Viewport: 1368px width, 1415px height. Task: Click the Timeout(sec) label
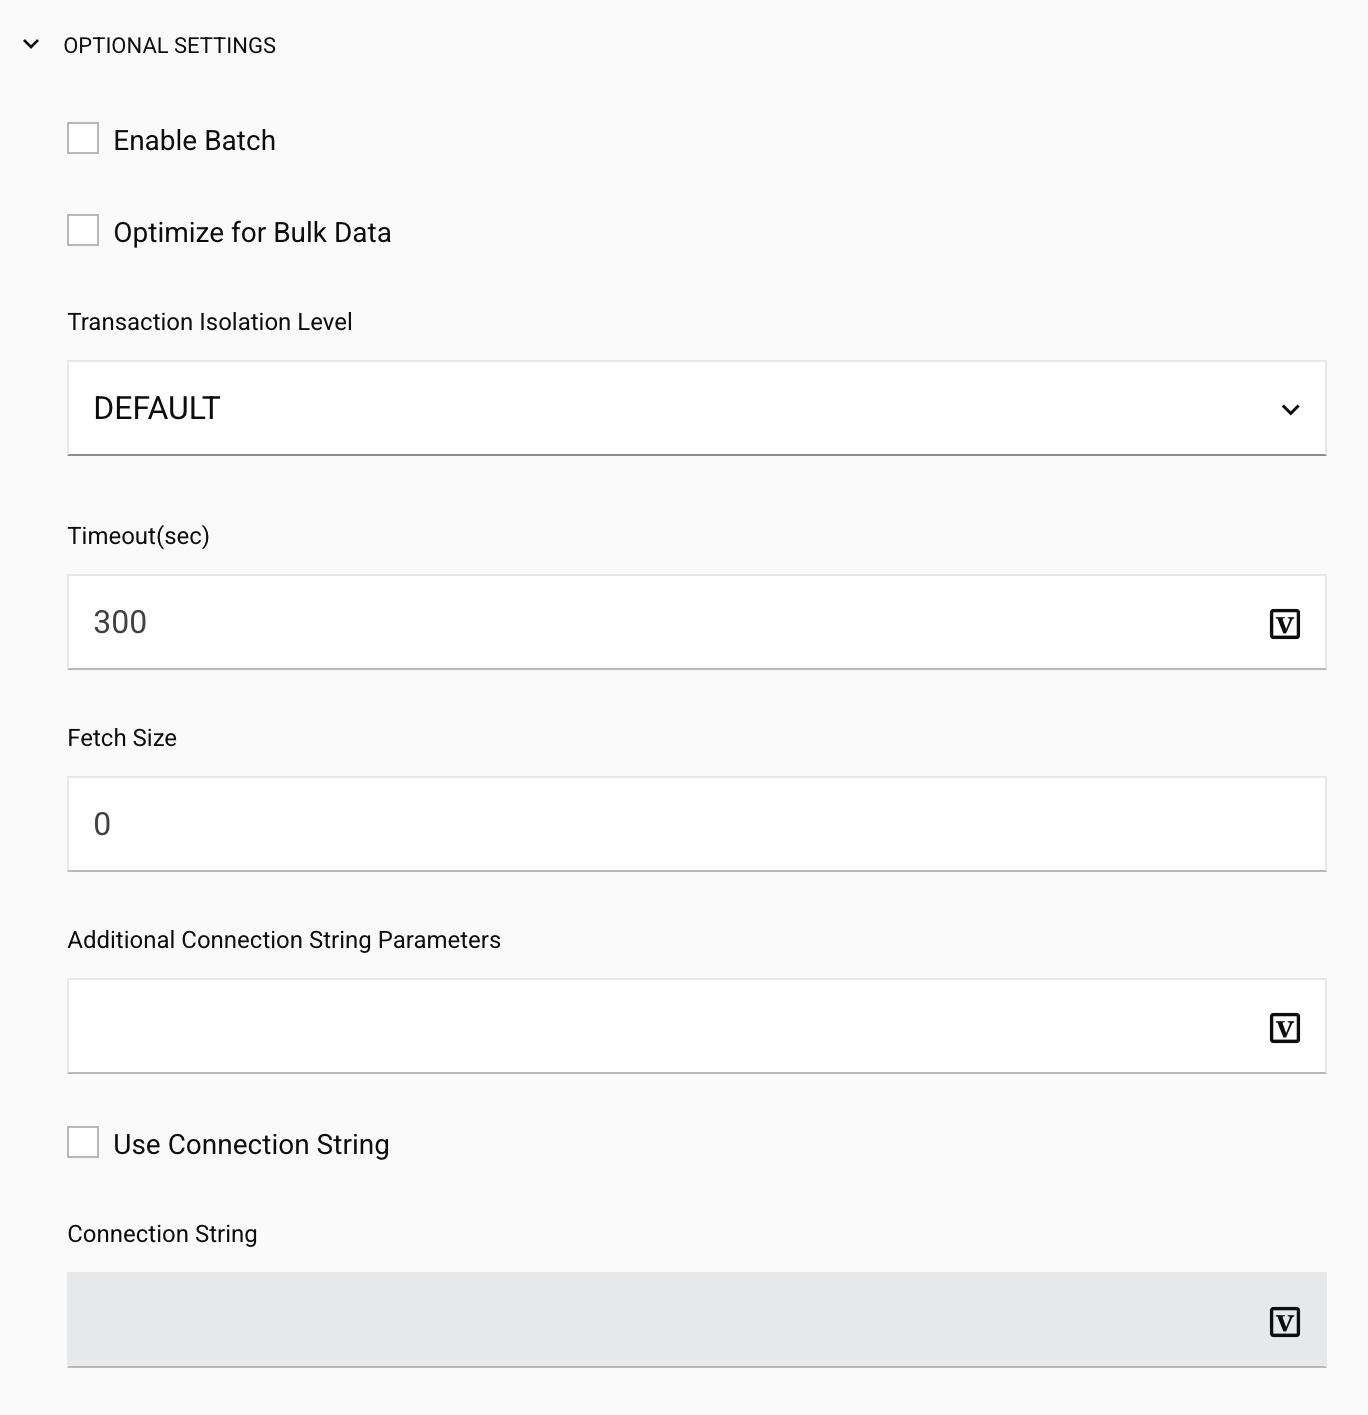click(139, 536)
